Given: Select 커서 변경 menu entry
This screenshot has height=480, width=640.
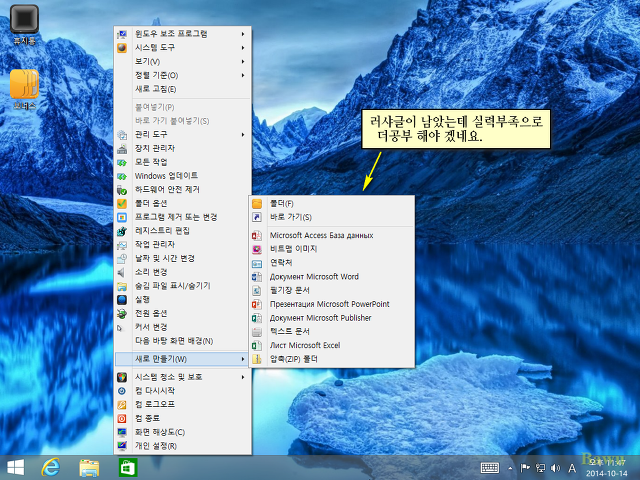Looking at the screenshot, I should coord(182,327).
